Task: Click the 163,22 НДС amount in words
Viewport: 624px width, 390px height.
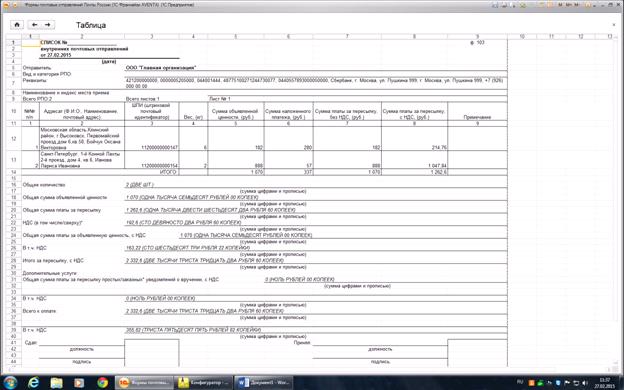Action: point(188,248)
